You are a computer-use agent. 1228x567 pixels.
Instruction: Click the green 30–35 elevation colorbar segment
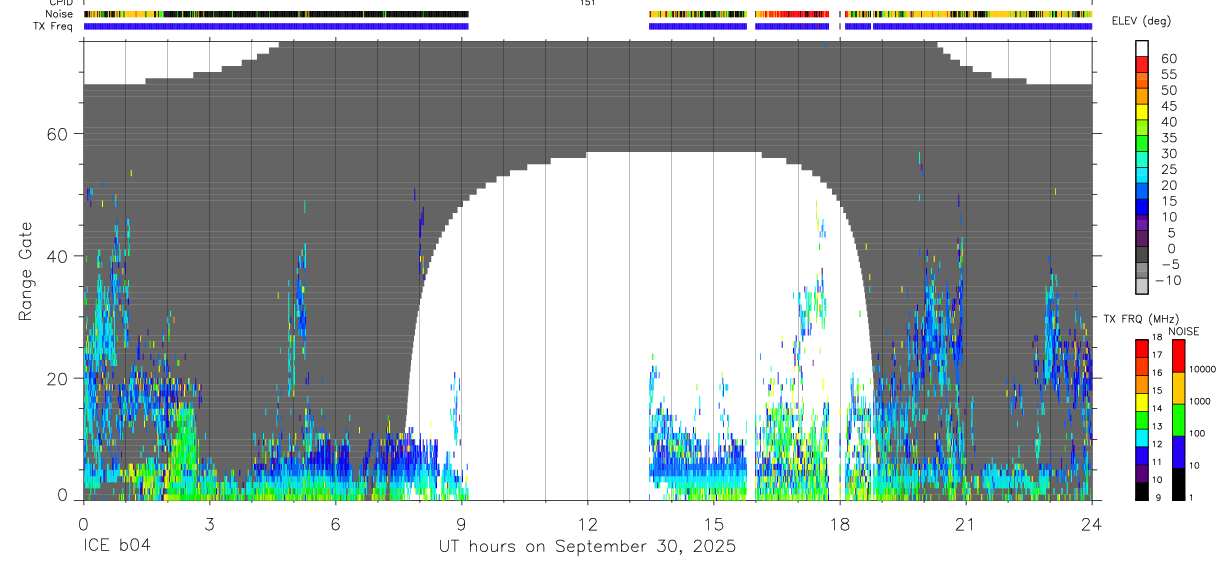click(x=1142, y=145)
